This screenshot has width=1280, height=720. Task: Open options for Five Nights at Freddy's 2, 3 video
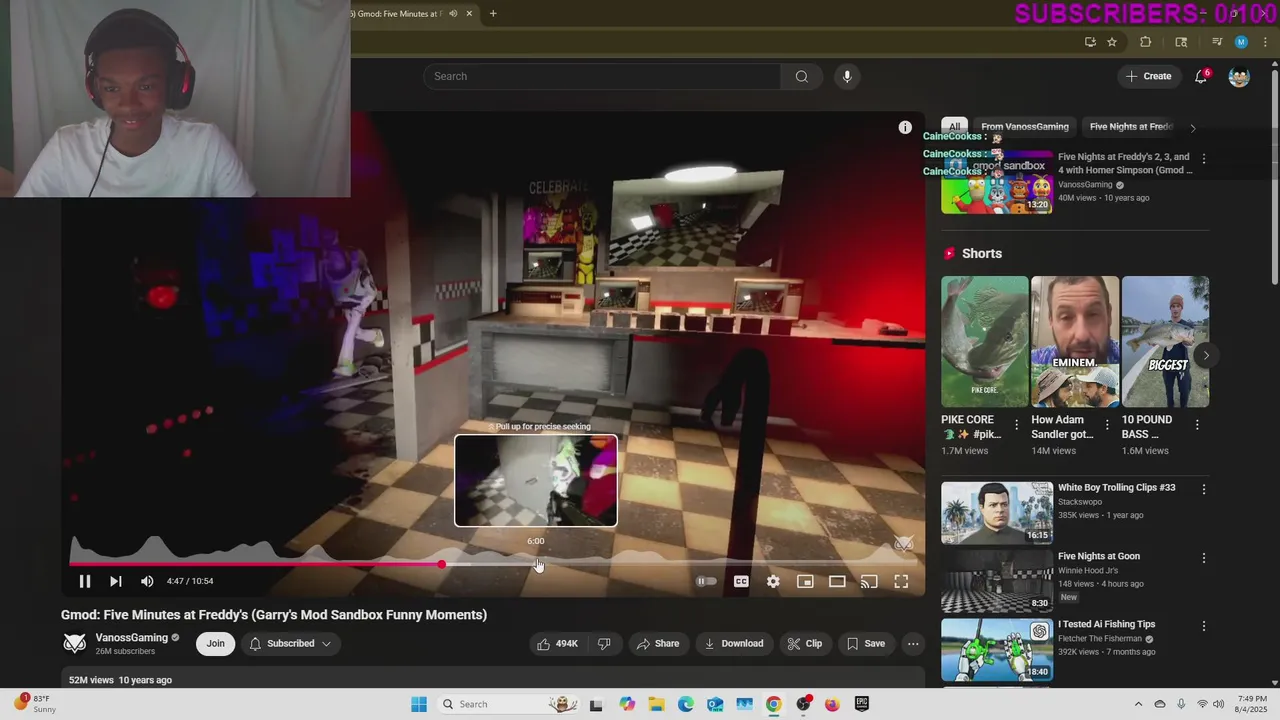click(1204, 159)
